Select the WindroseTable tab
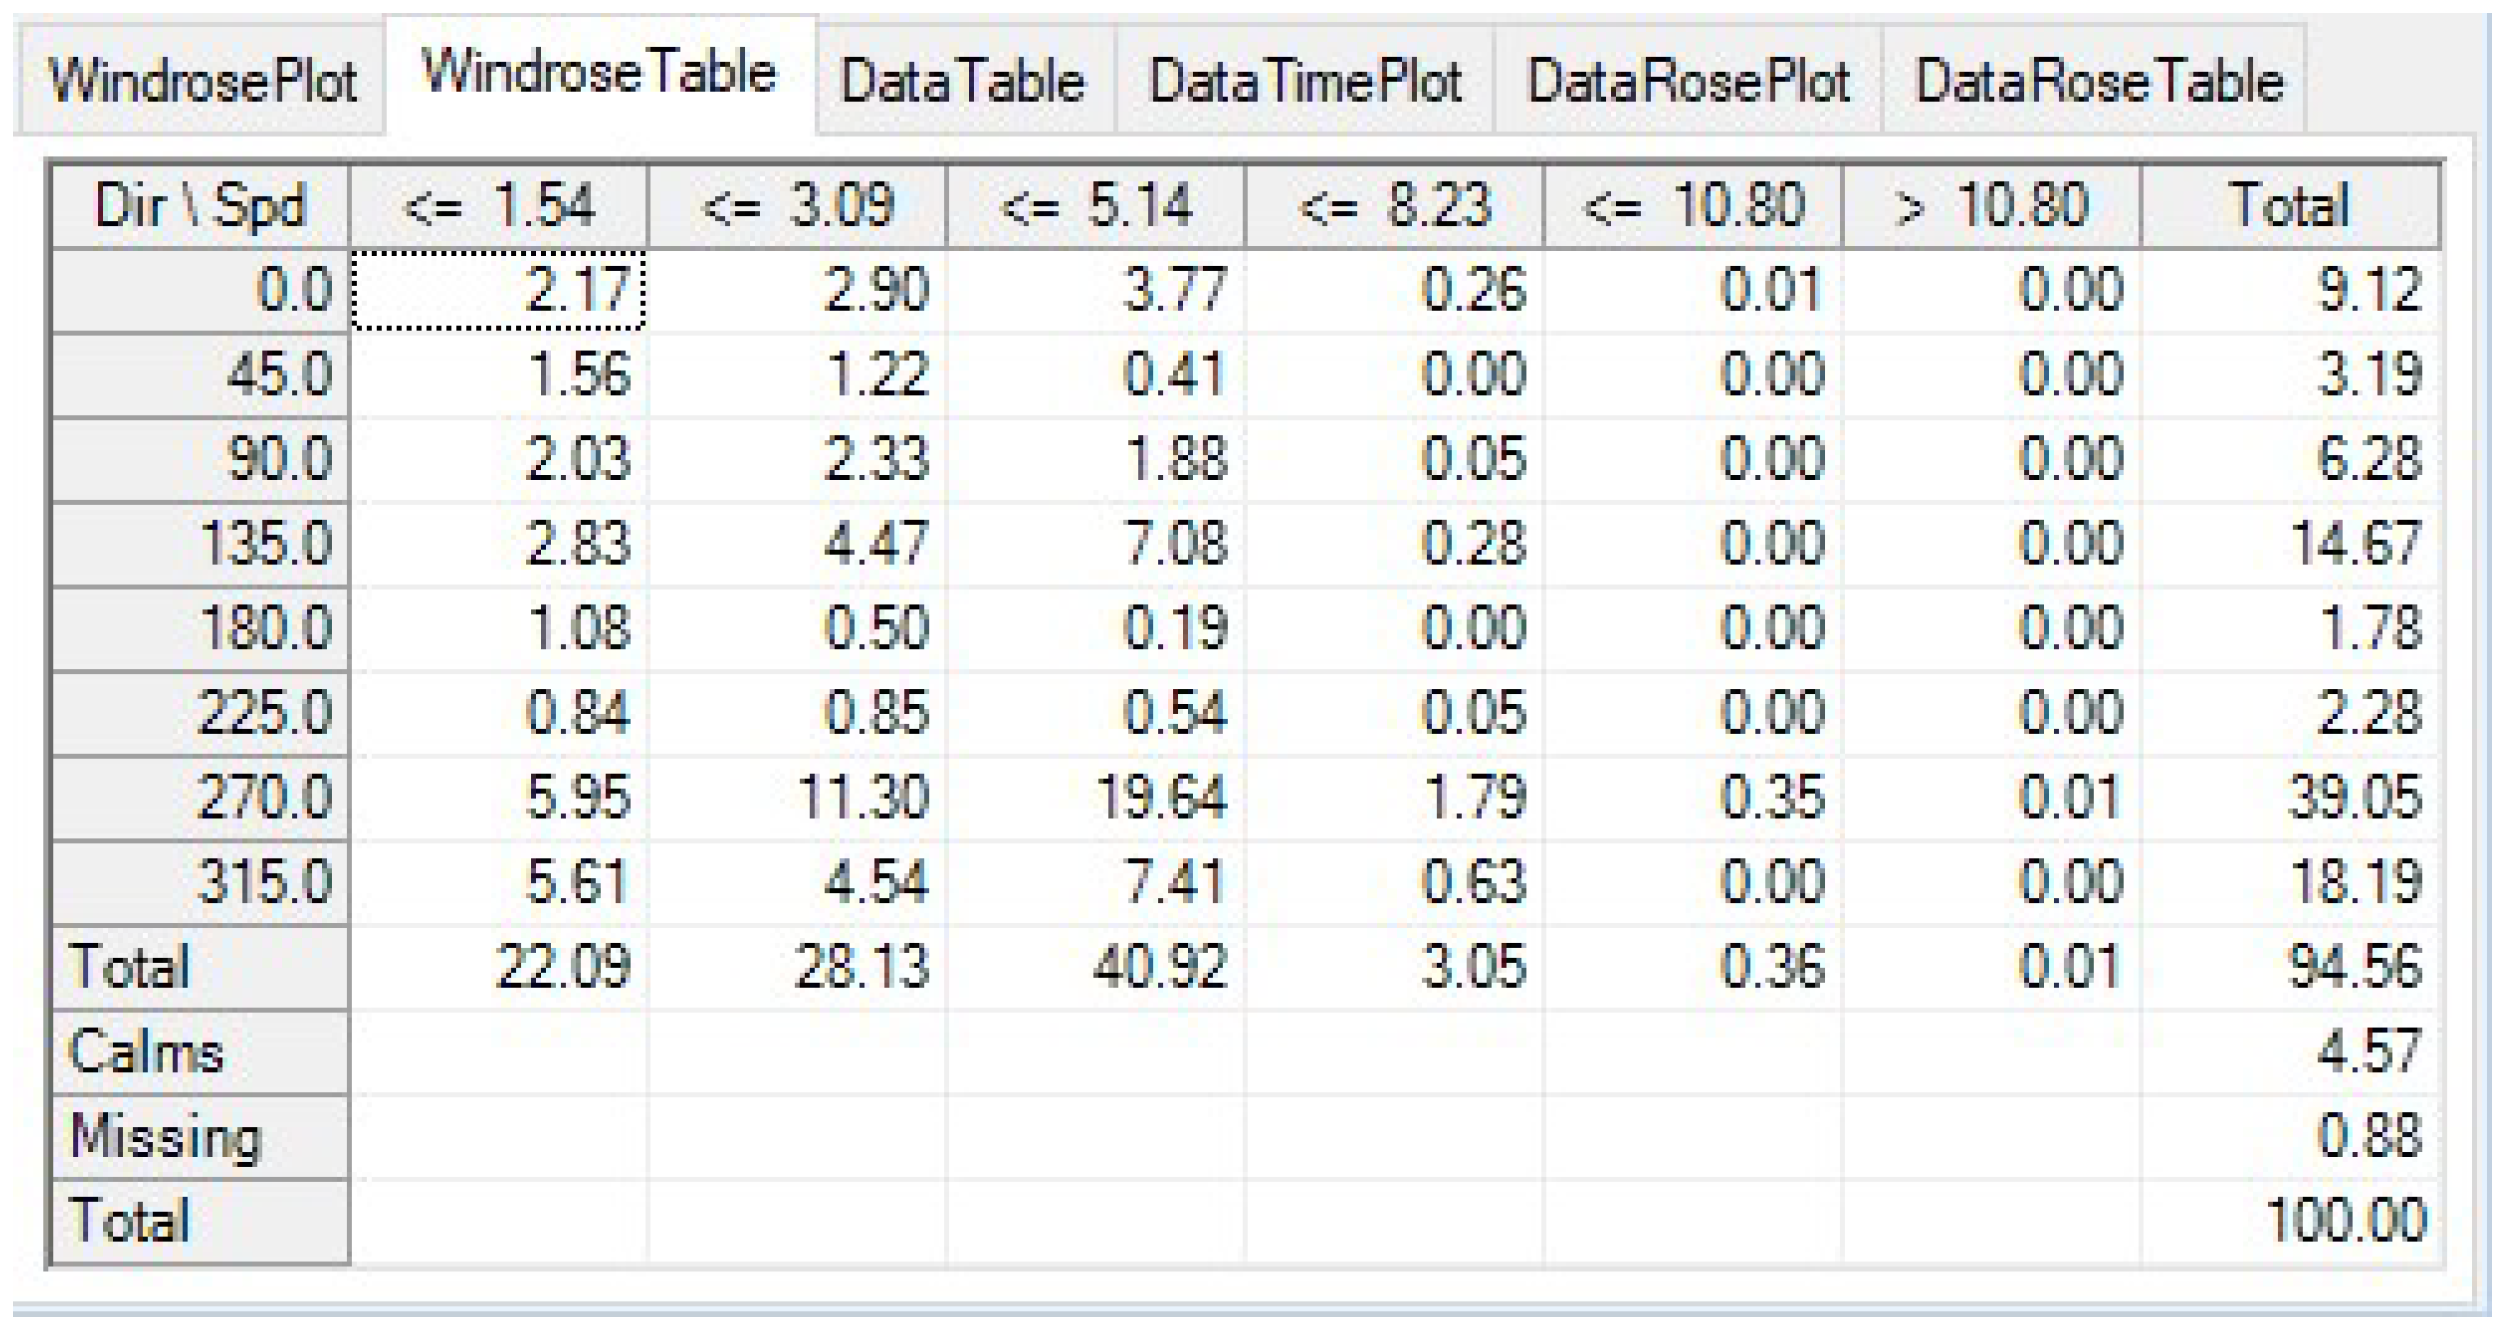The width and height of the screenshot is (2510, 1336). [599, 74]
